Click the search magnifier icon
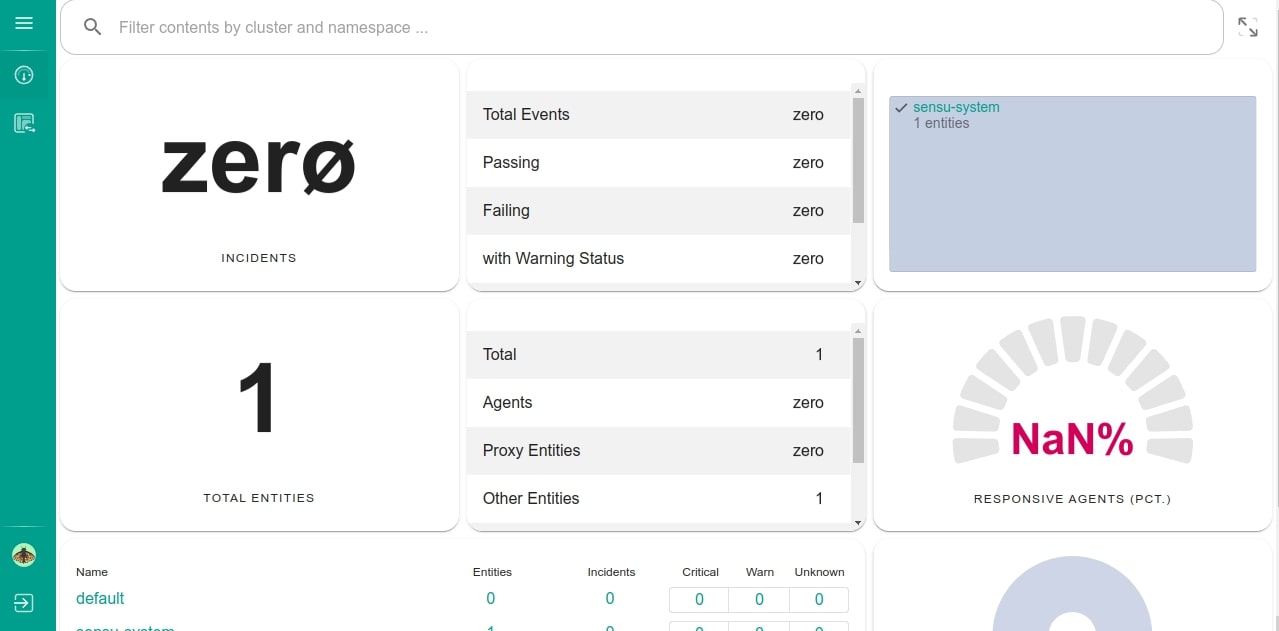This screenshot has height=631, width=1279. point(92,27)
